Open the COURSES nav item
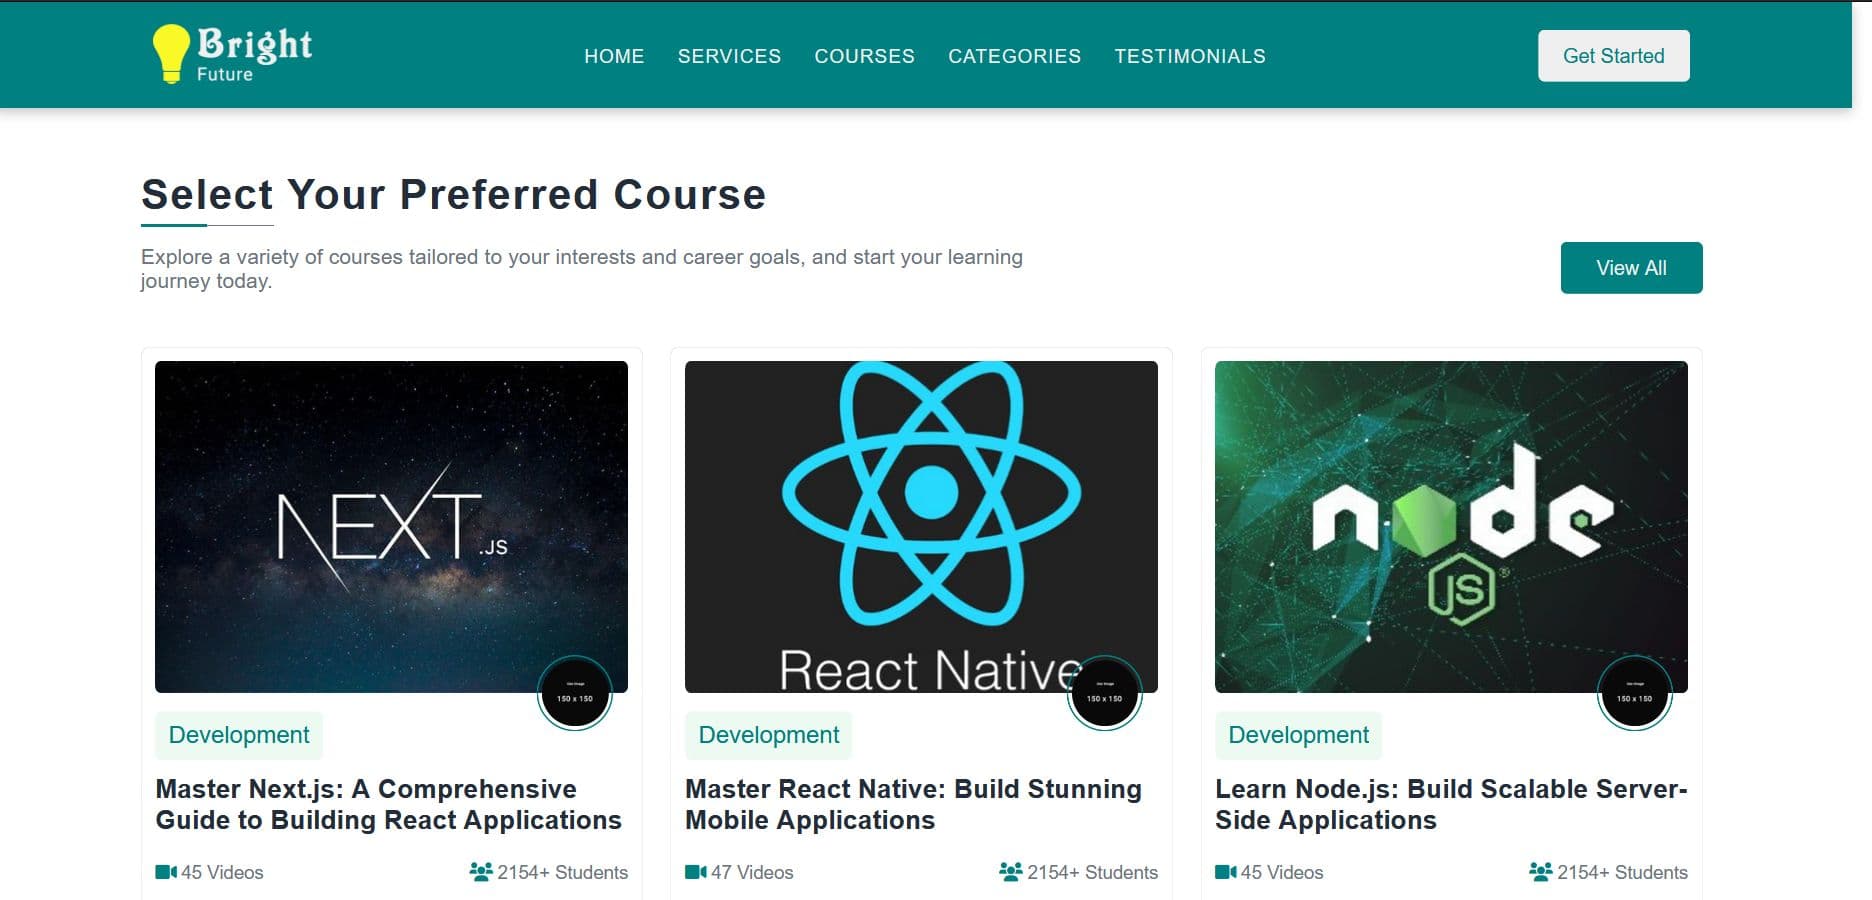Image resolution: width=1872 pixels, height=900 pixels. coord(864,56)
